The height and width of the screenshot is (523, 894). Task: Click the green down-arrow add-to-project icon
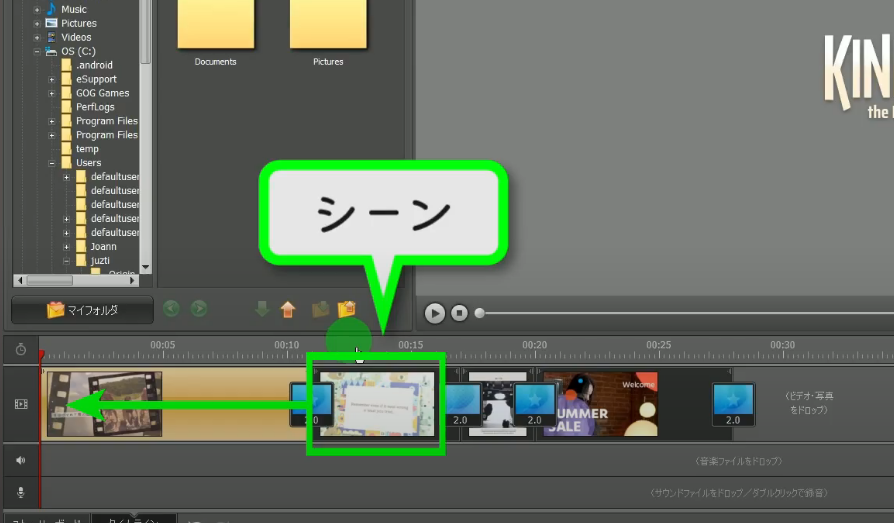pyautogui.click(x=262, y=309)
